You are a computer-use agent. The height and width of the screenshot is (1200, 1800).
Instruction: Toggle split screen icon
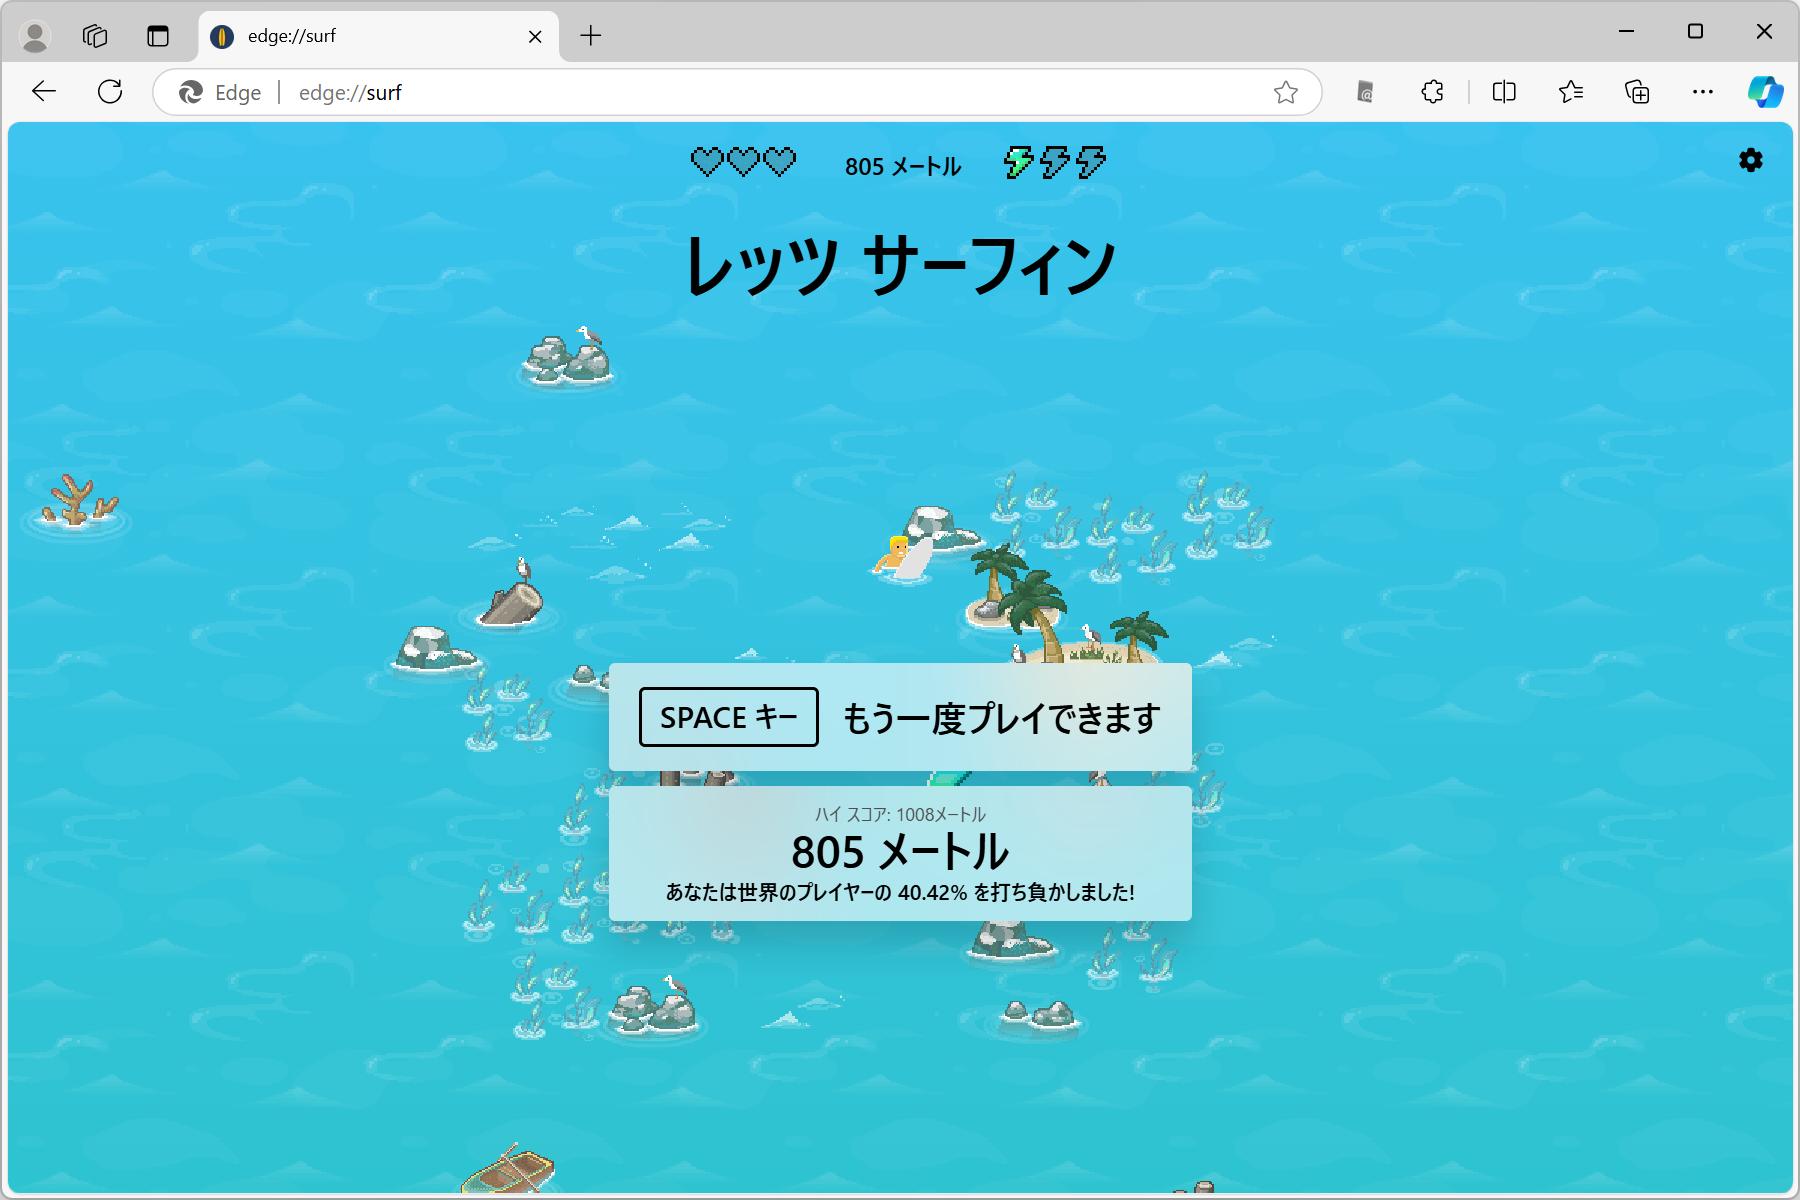pos(1504,92)
